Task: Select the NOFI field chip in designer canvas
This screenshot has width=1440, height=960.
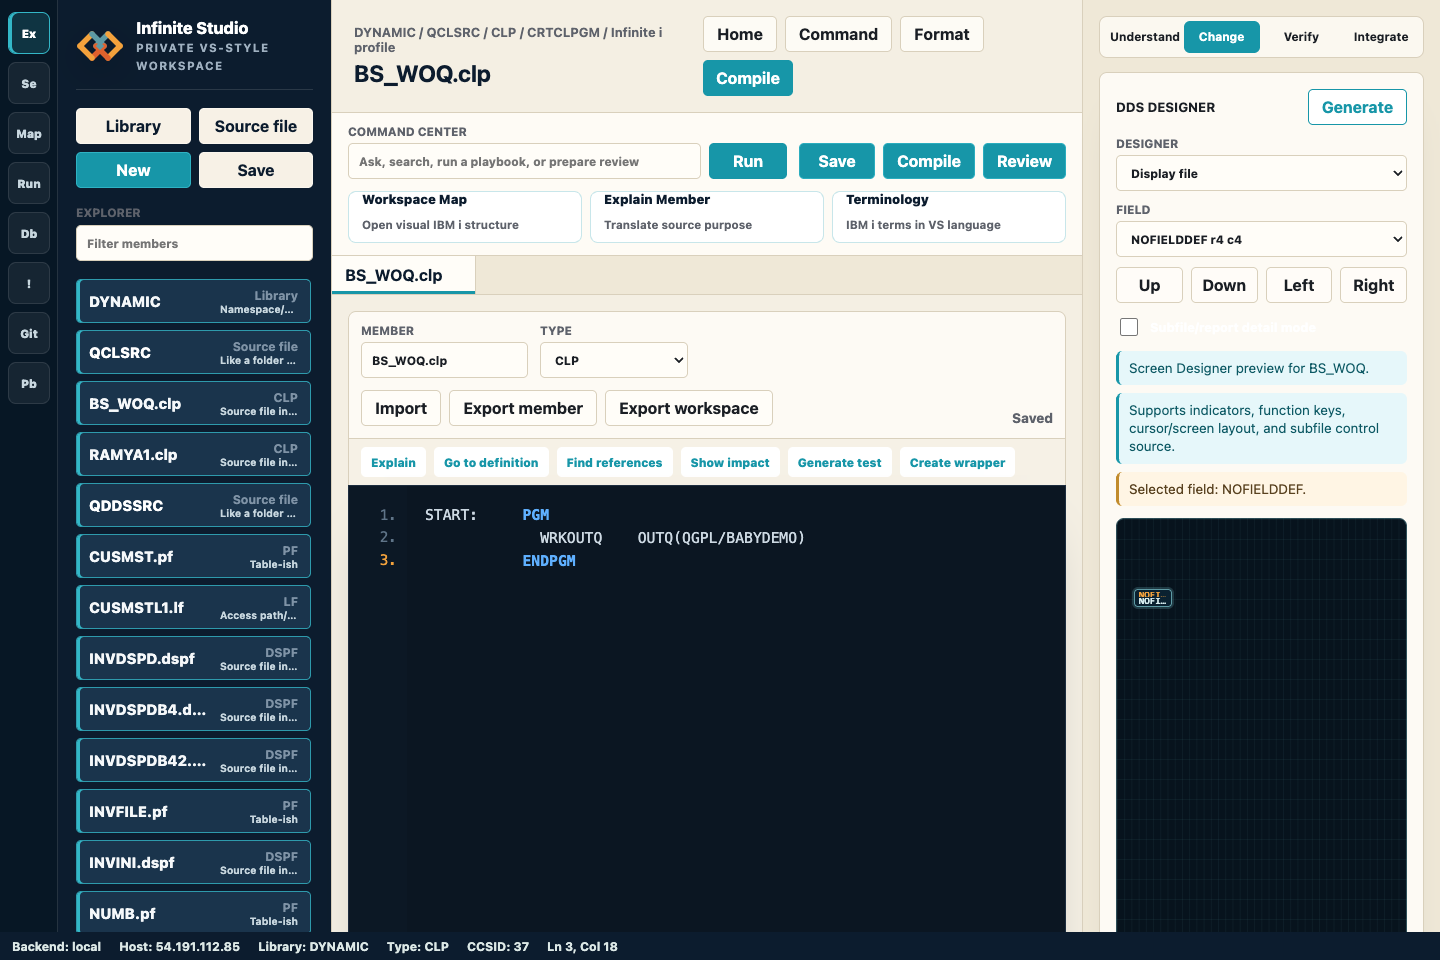Action: pyautogui.click(x=1152, y=598)
